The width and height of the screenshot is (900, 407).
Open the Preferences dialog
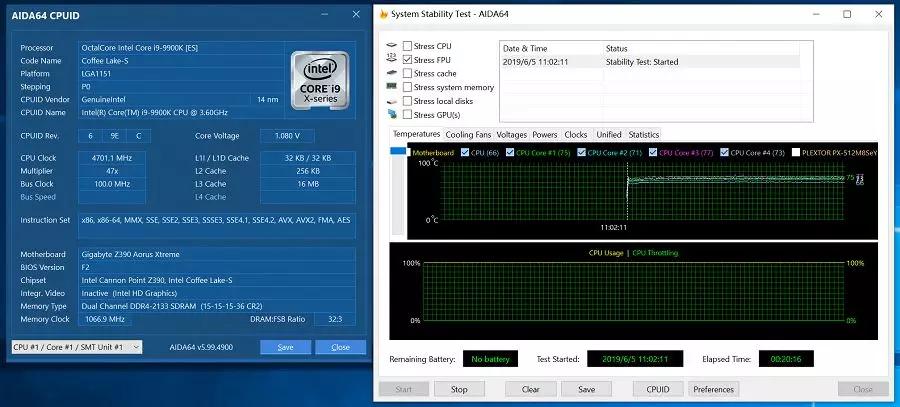point(713,389)
